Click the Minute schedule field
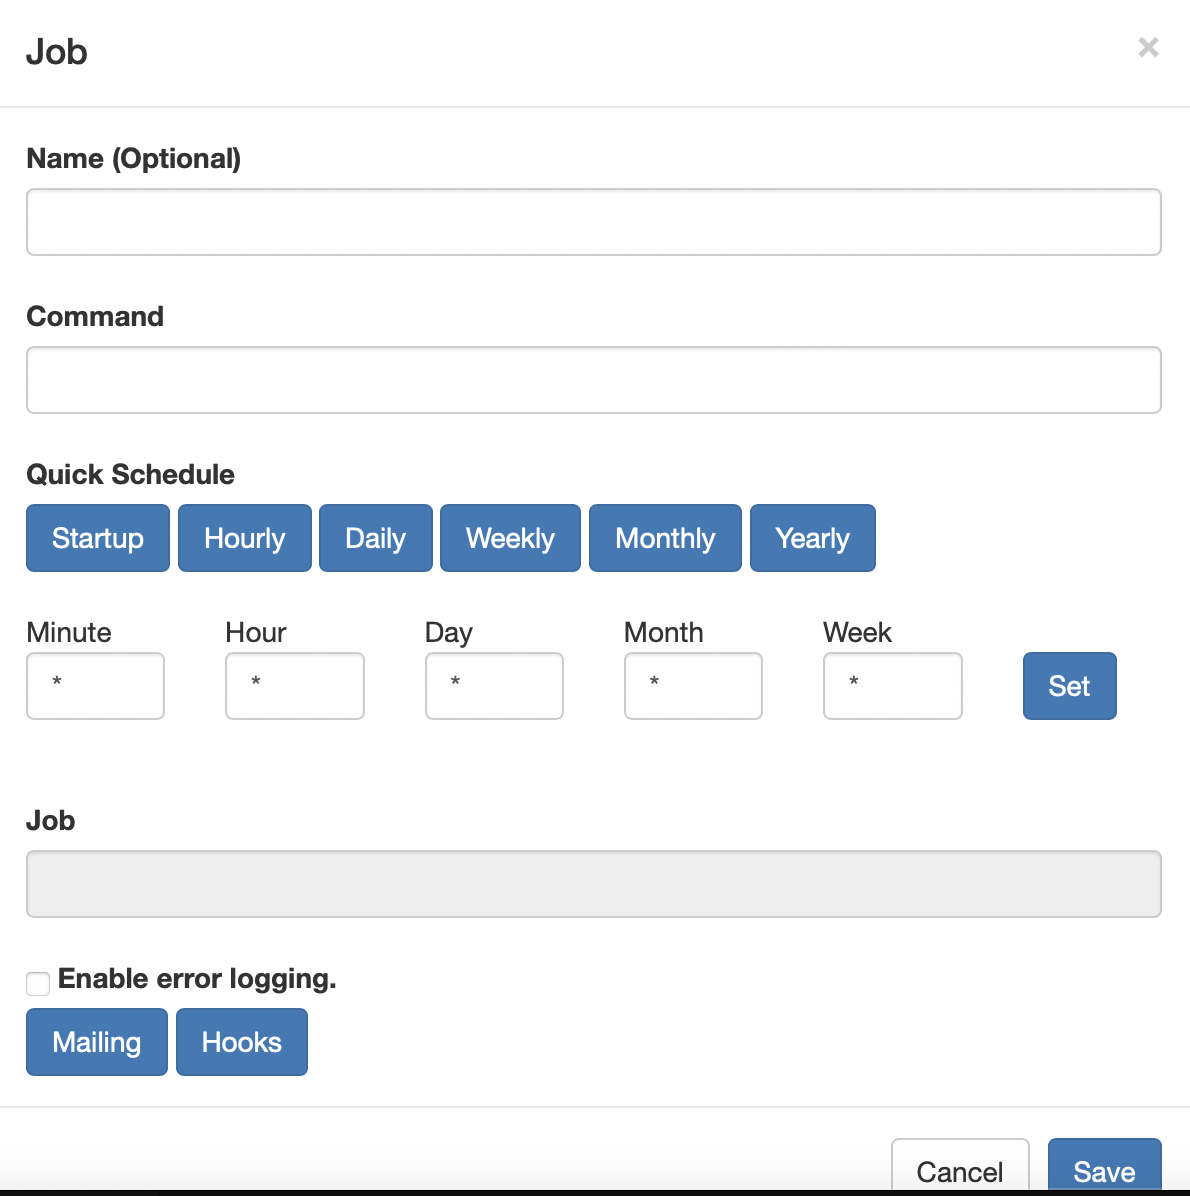Image resolution: width=1190 pixels, height=1196 pixels. [95, 686]
